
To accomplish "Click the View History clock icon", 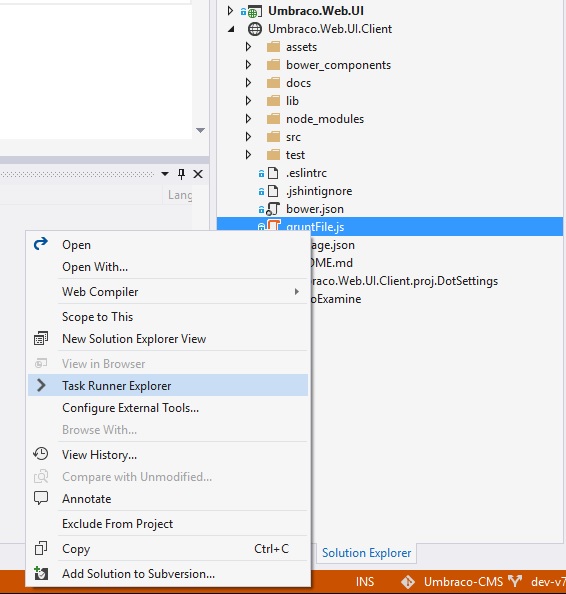I will 41,454.
